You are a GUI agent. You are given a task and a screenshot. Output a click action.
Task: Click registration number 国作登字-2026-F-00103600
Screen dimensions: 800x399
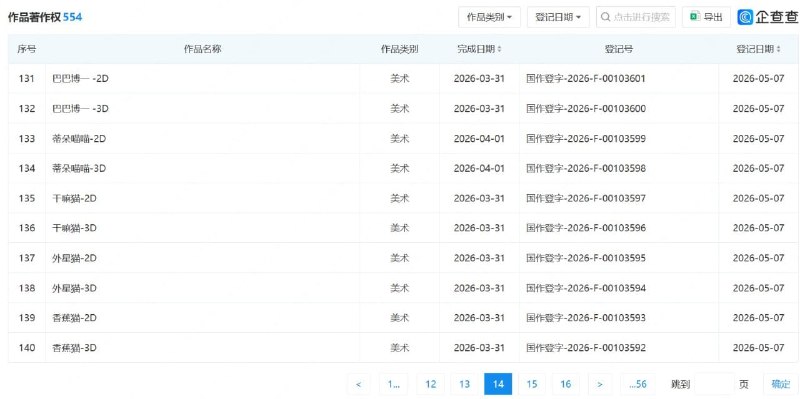pos(586,109)
